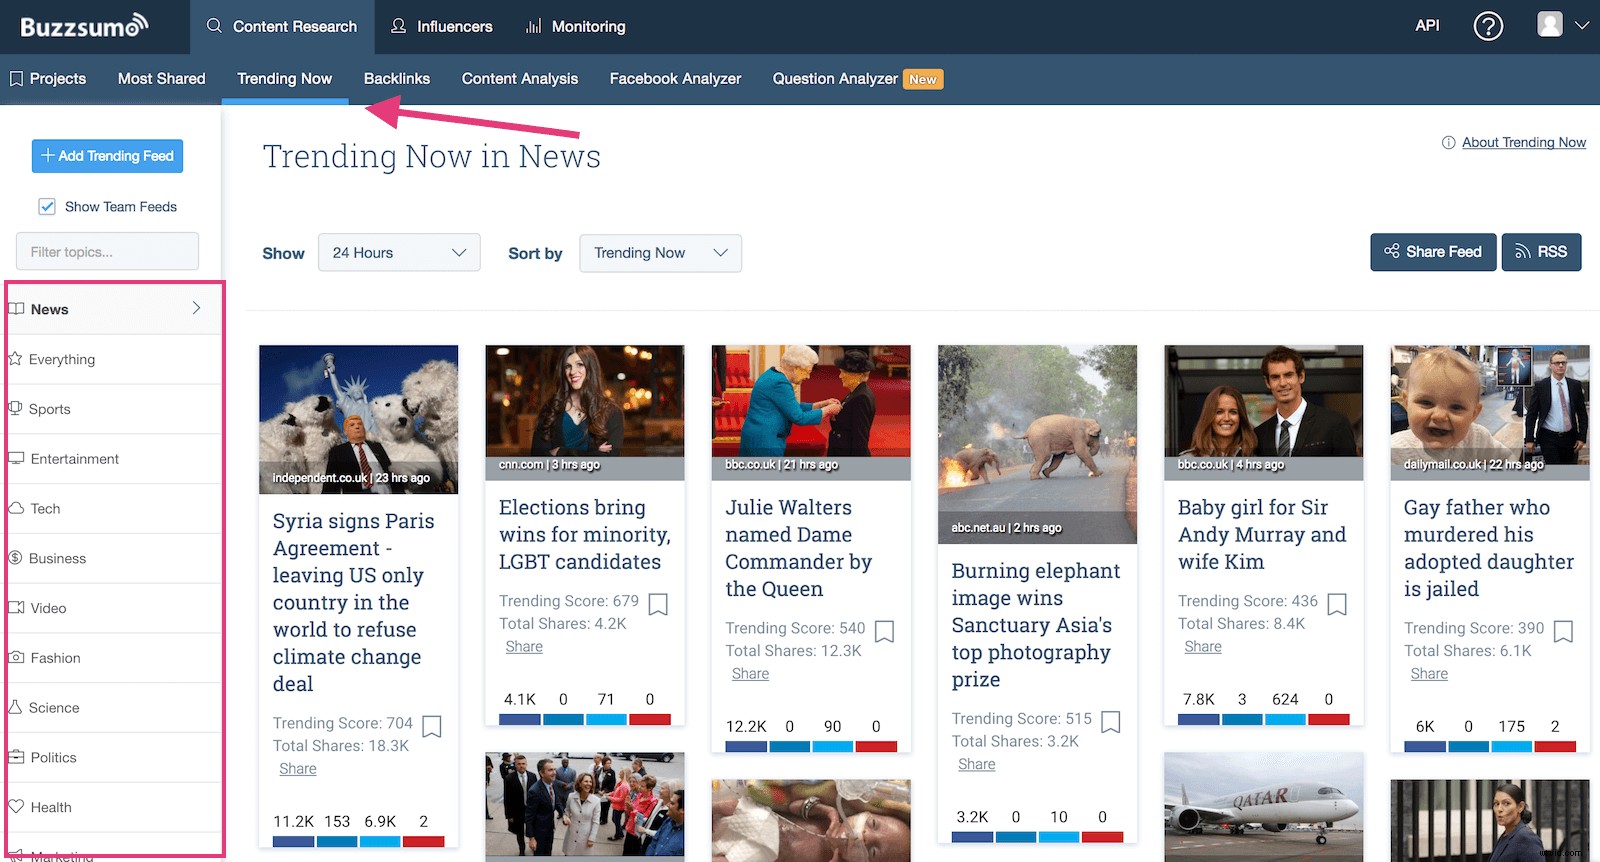The width and height of the screenshot is (1600, 862).
Task: Click the Buzzsumo logo
Action: [84, 26]
